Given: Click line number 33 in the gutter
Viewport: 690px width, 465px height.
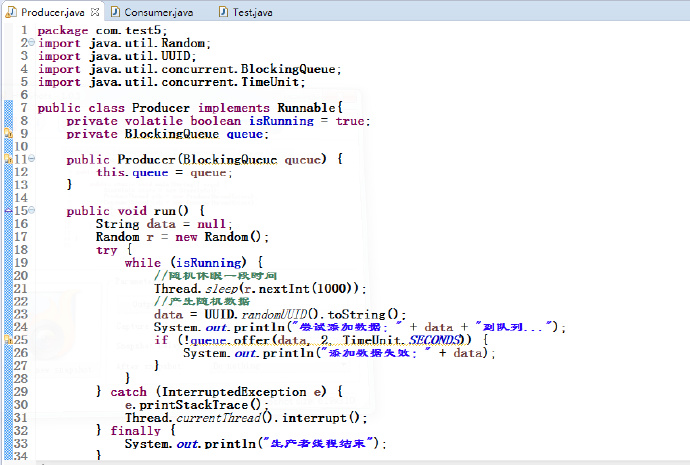Looking at the screenshot, I should 21,443.
